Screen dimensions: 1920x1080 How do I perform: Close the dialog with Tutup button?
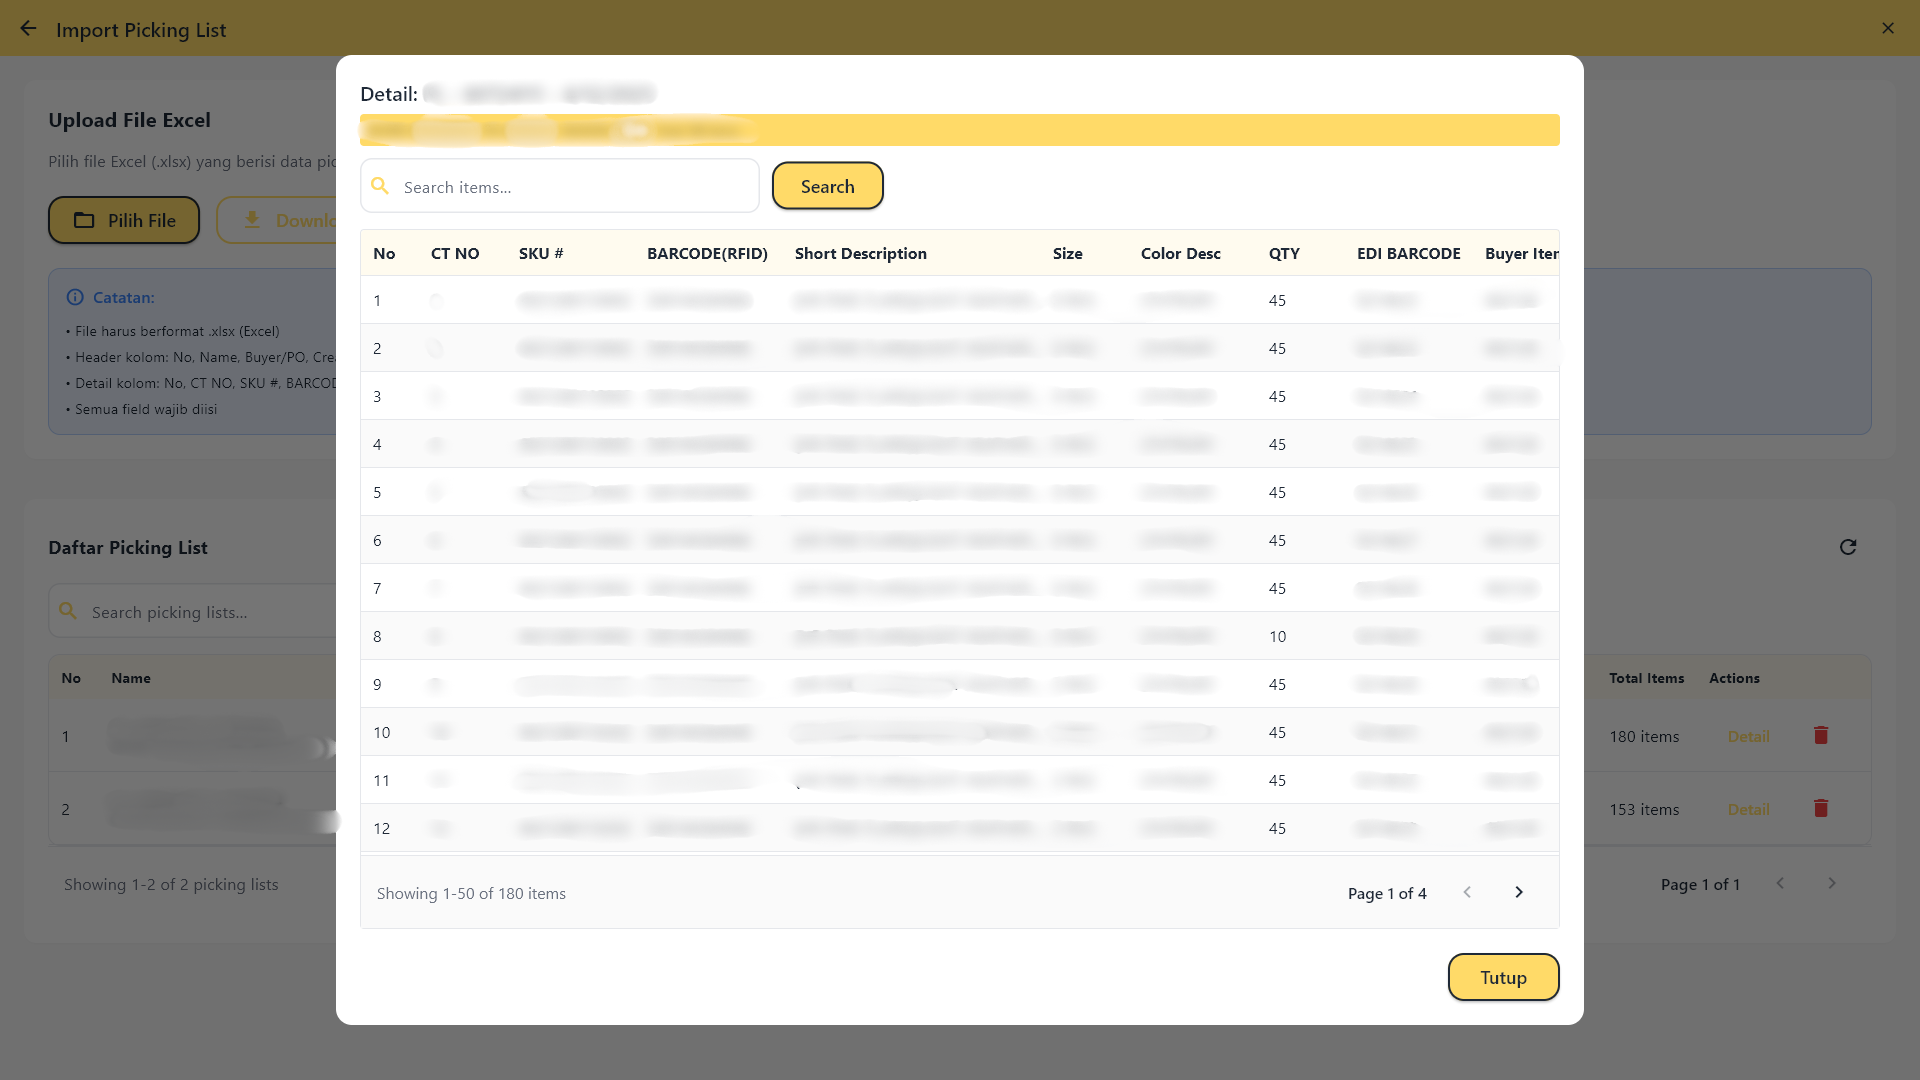1503,977
